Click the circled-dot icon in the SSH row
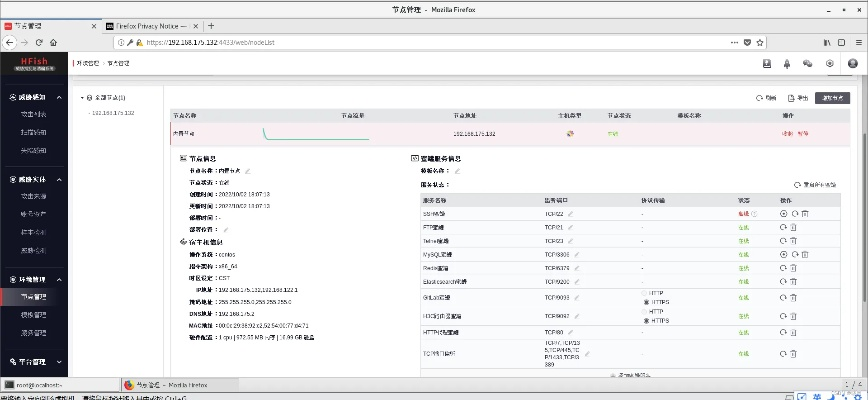The height and width of the screenshot is (400, 868). coord(783,214)
